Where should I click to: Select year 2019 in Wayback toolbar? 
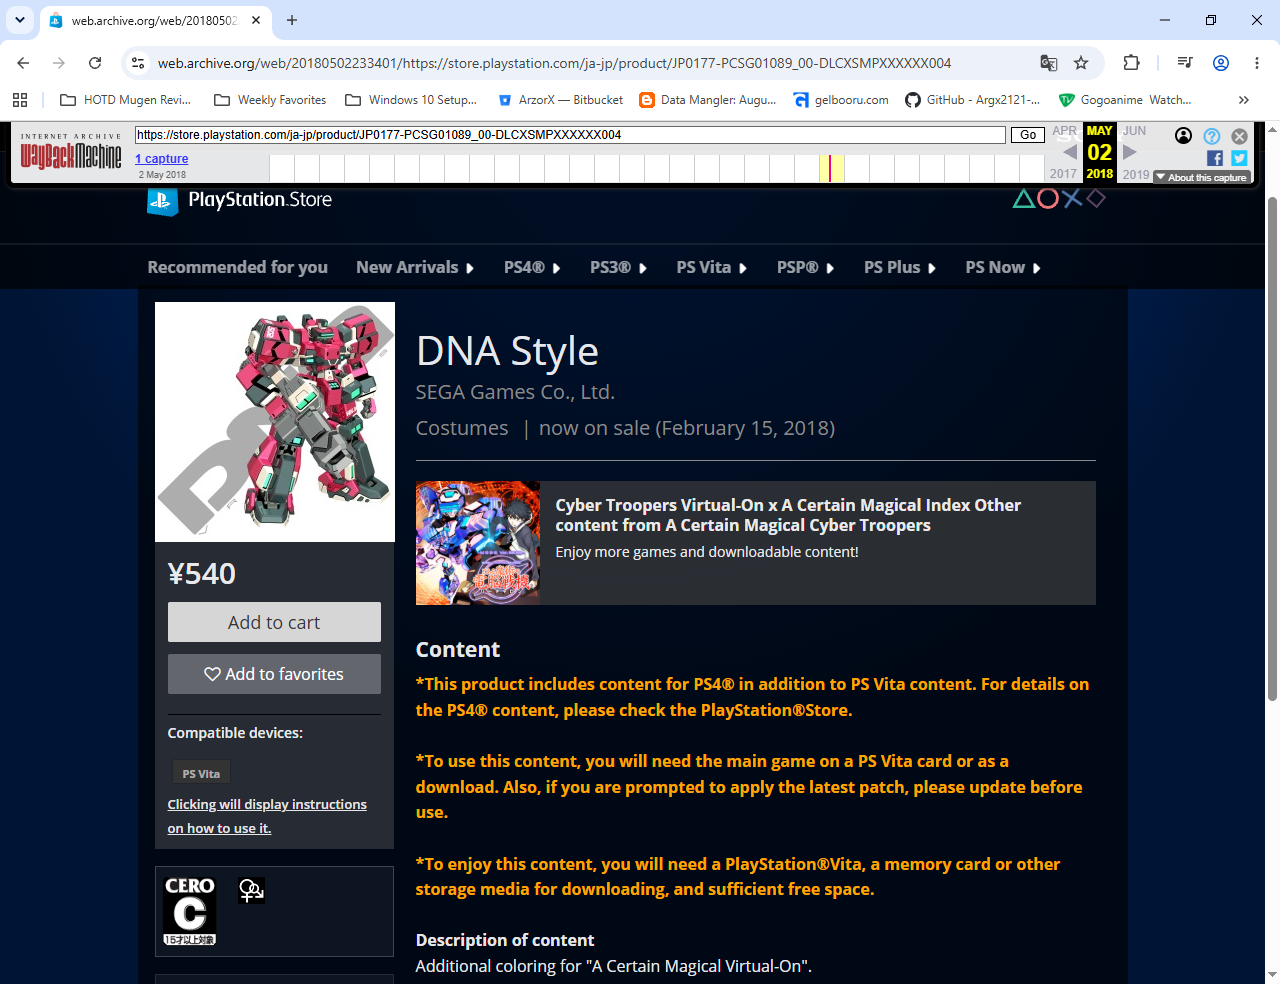1136,174
